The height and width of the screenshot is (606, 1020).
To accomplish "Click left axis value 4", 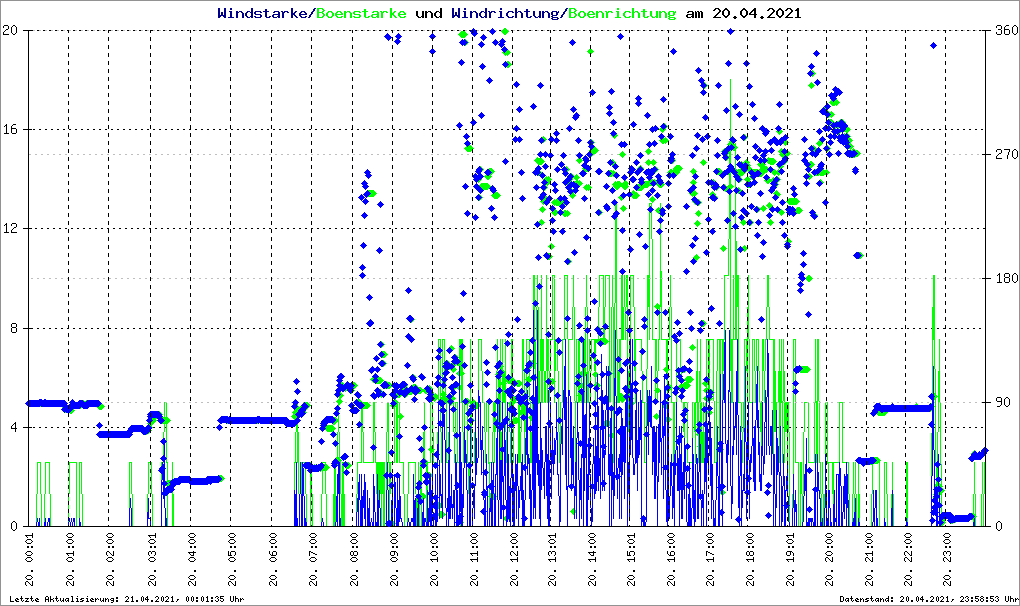I will [13, 427].
